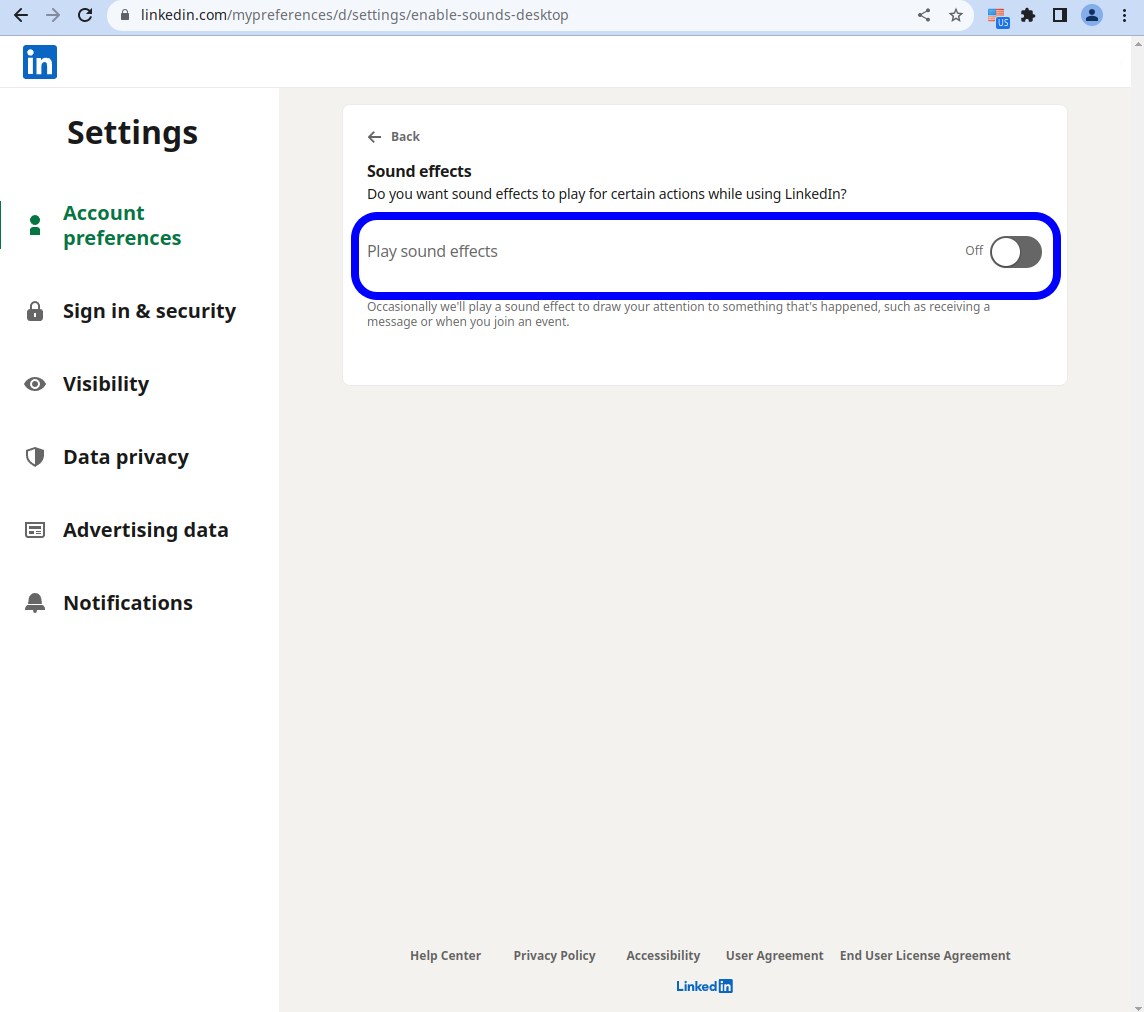This screenshot has width=1144, height=1012.
Task: Select the Advertising data section
Action: pyautogui.click(x=145, y=530)
